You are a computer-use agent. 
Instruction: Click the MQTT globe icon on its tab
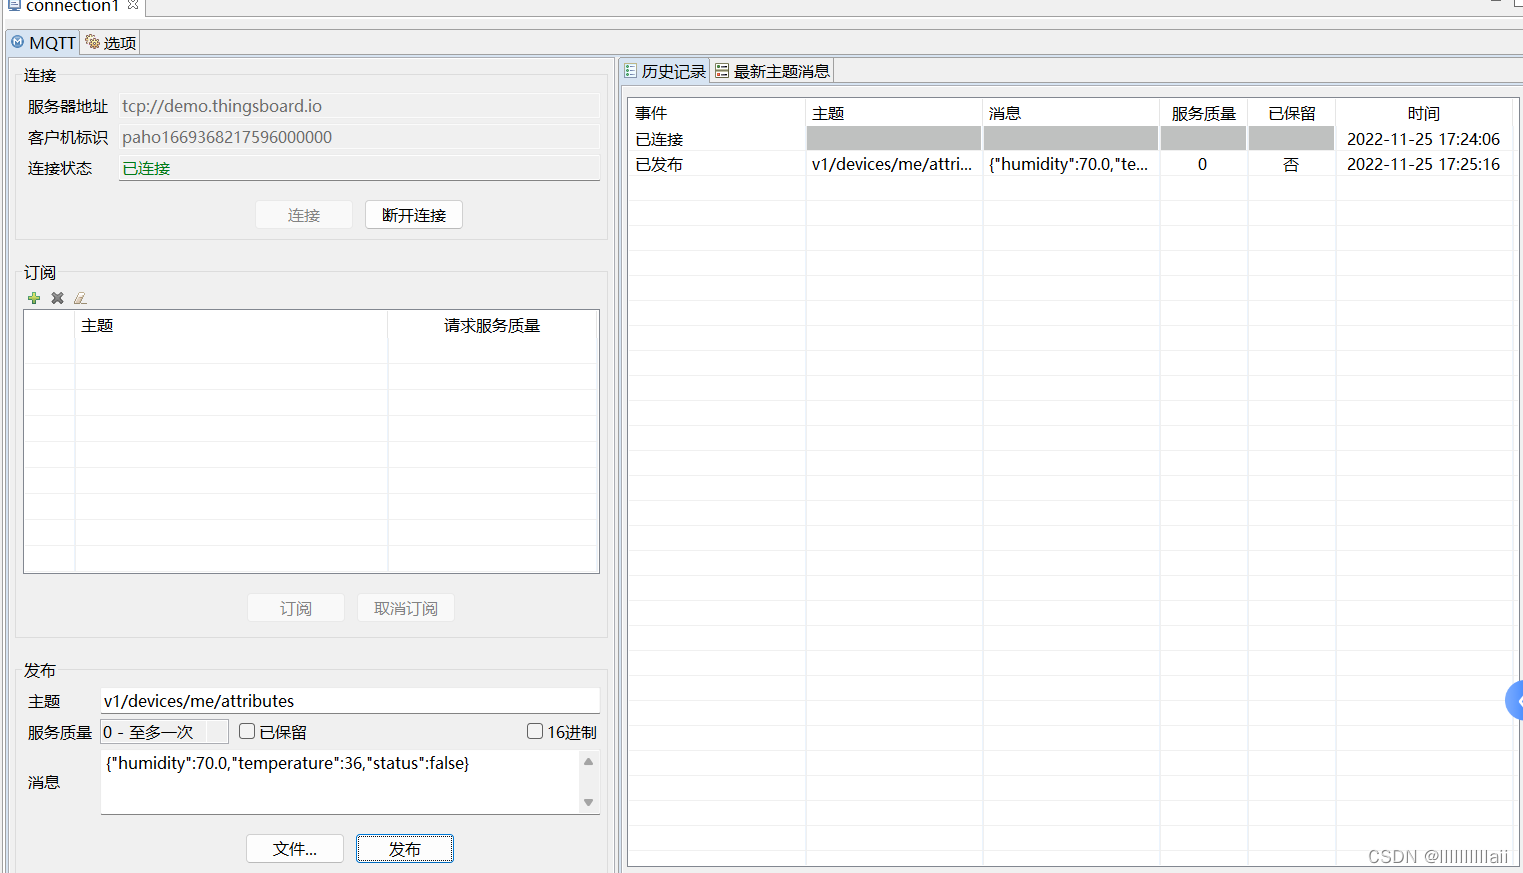coord(17,42)
